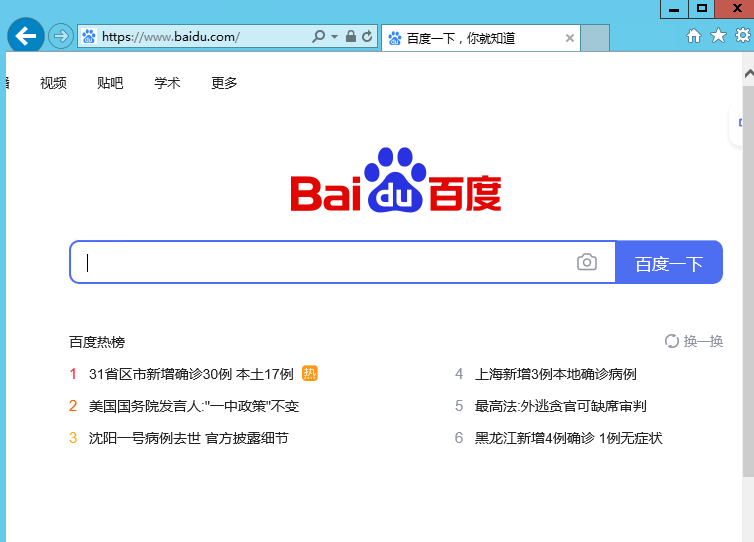754x542 pixels.
Task: Click the Baidu favicon in address bar
Action: pos(89,37)
